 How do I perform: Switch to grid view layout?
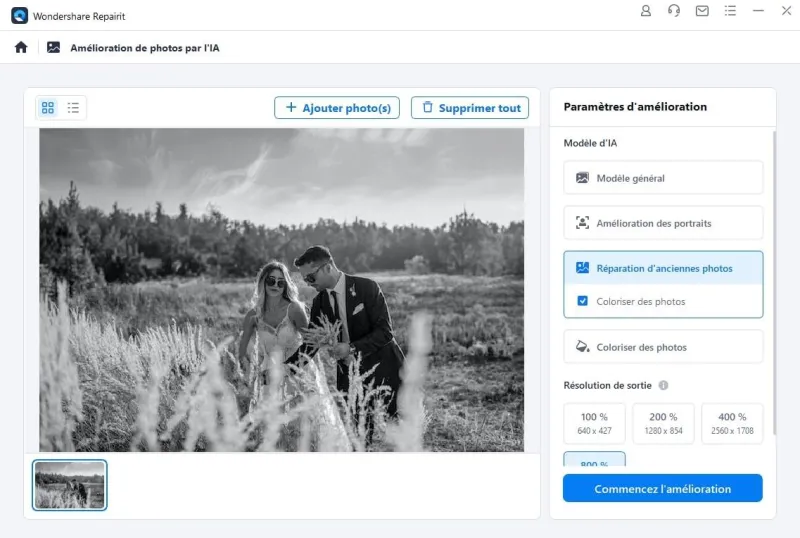(48, 108)
